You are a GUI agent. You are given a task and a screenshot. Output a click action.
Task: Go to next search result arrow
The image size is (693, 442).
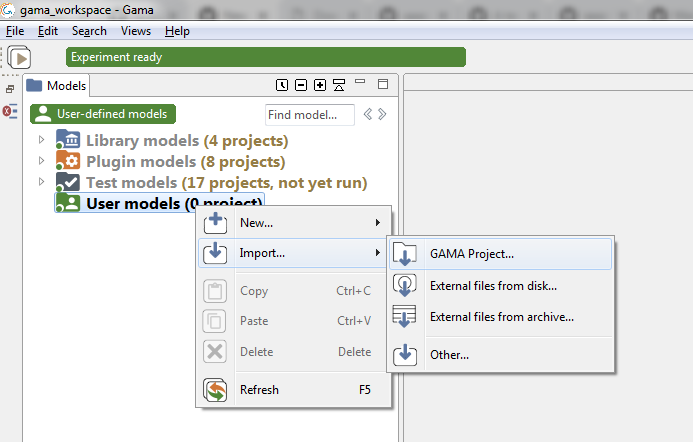coord(382,114)
